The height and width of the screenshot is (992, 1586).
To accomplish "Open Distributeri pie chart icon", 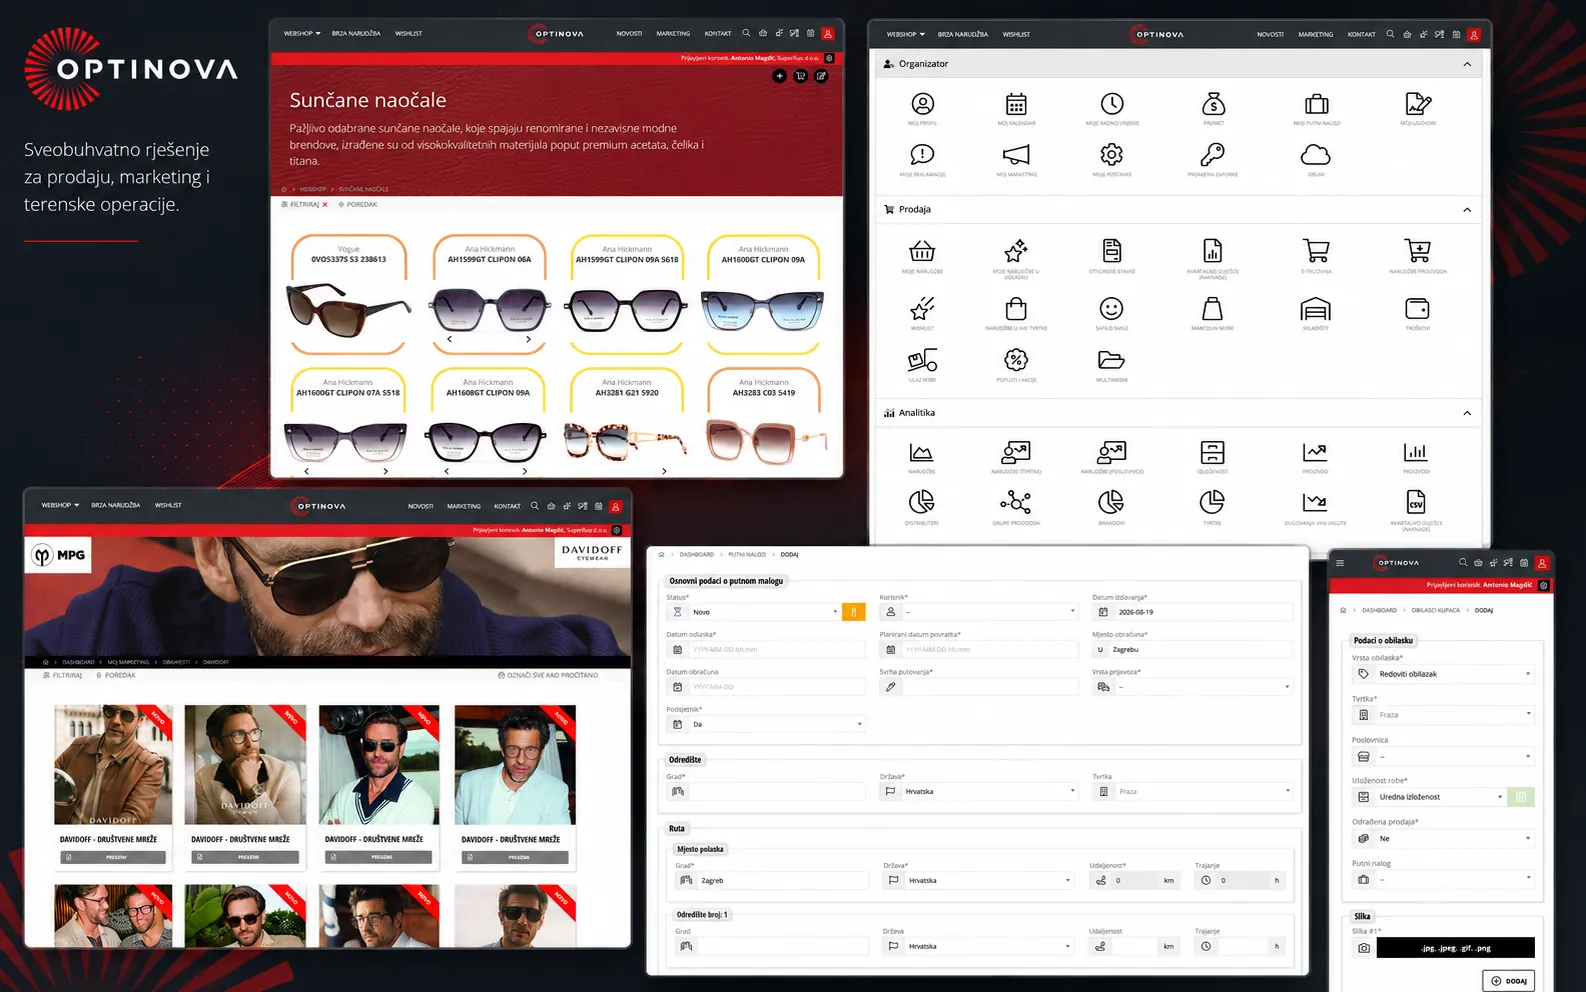I will (922, 502).
